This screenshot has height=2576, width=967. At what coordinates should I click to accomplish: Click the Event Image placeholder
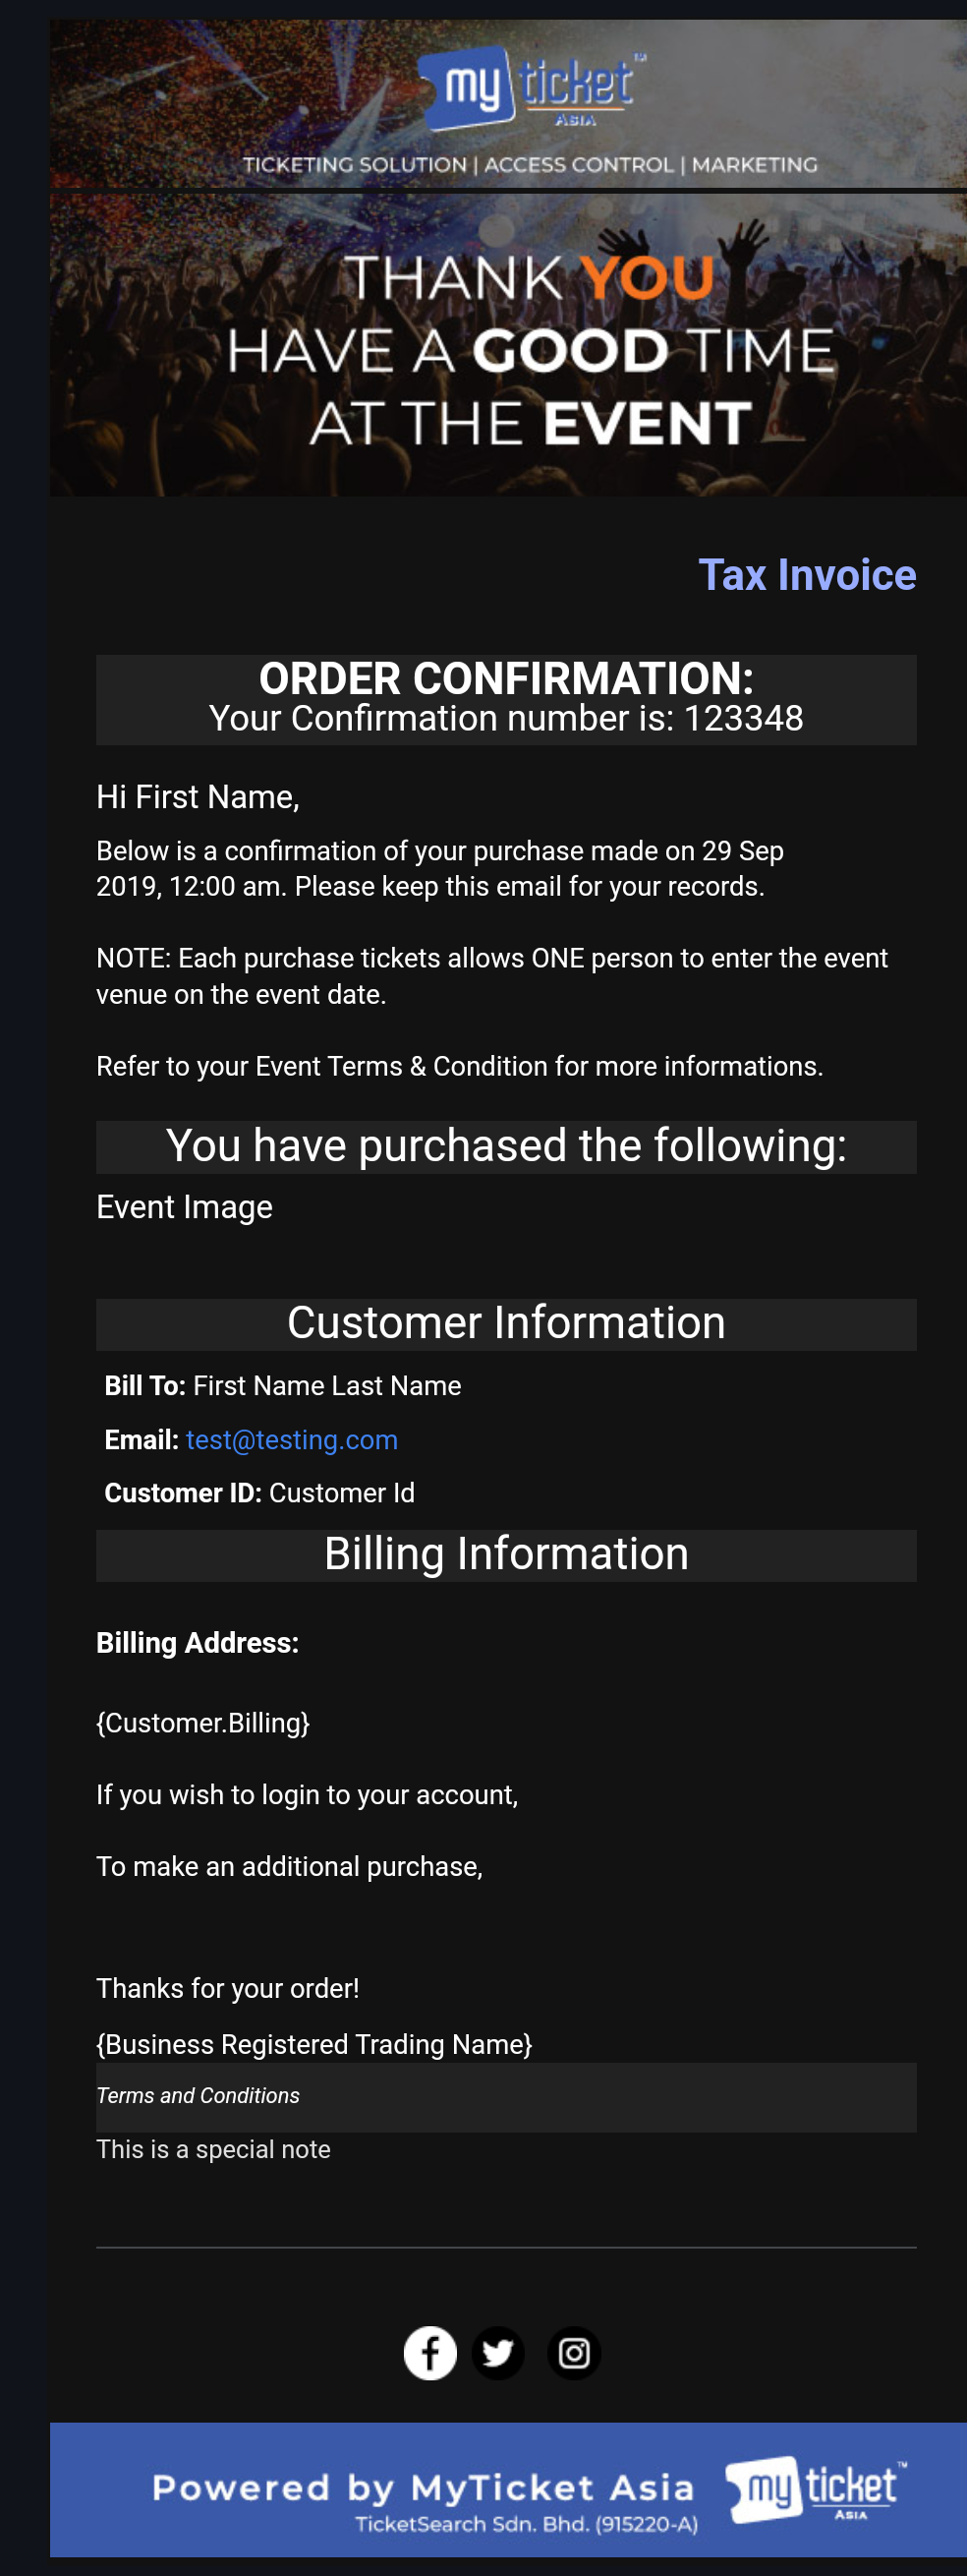click(185, 1207)
